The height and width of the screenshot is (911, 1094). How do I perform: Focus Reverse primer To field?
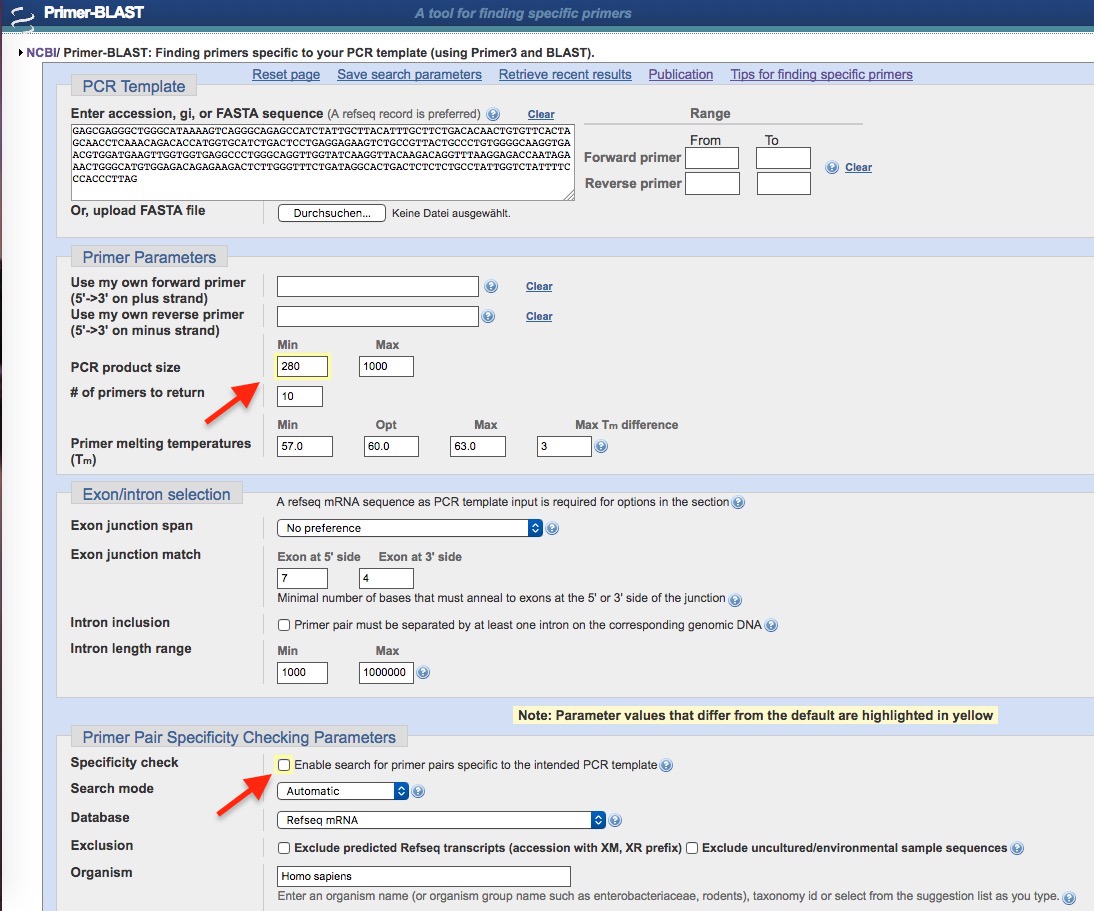coord(784,183)
